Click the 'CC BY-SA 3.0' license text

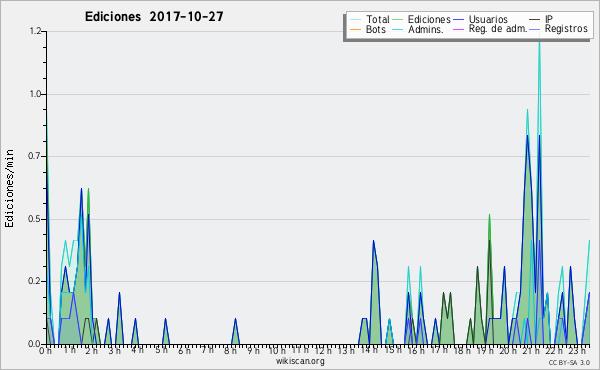(569, 363)
